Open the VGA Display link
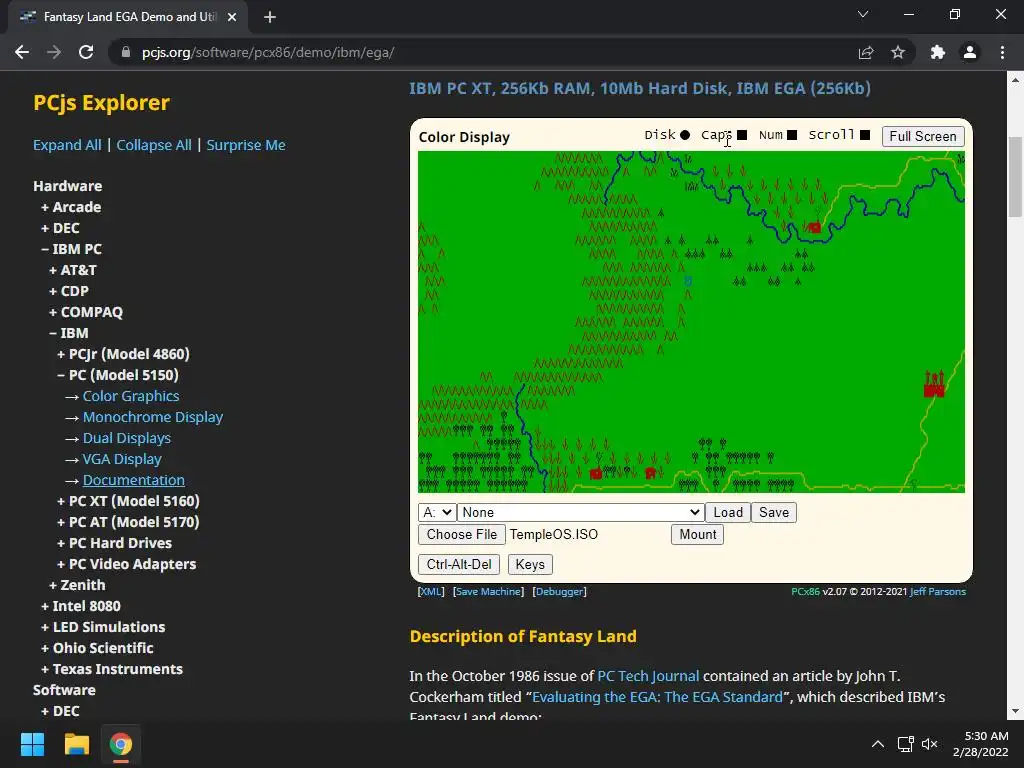 tap(122, 459)
